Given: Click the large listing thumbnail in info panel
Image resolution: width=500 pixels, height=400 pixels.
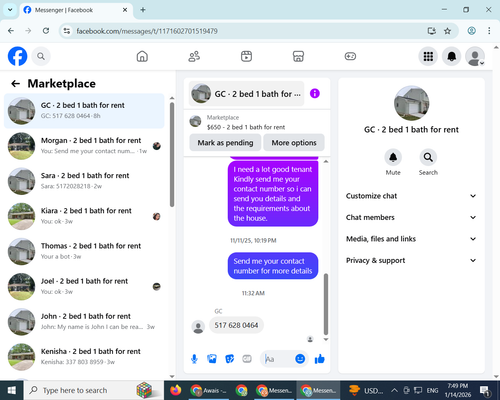Looking at the screenshot, I should 411,103.
